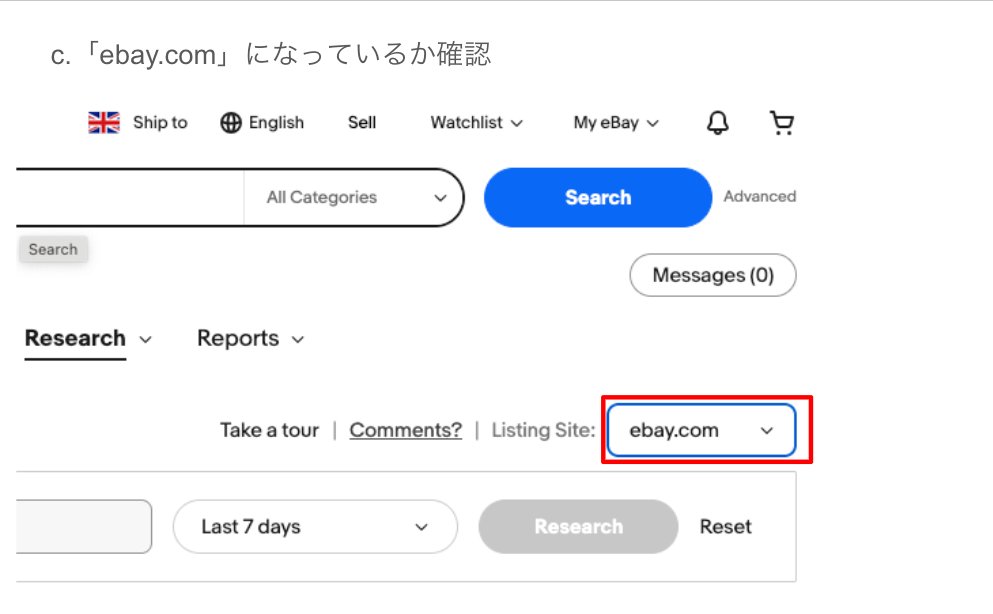Viewport: 993px width, 614px height.
Task: Open the Comments? link
Action: tap(405, 430)
